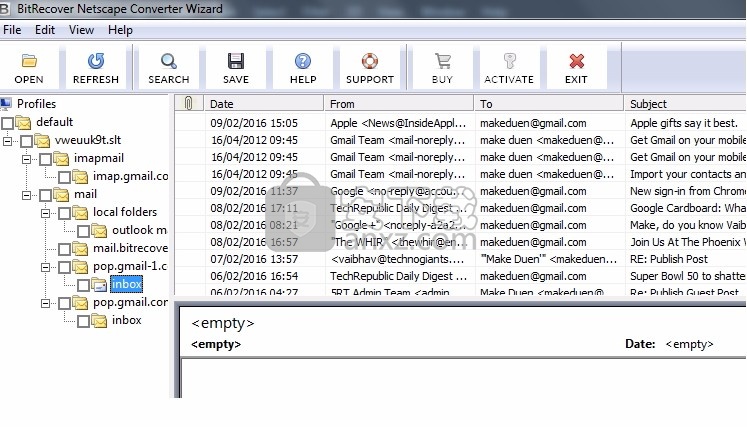Image resolution: width=747 pixels, height=427 pixels.
Task: Check the highlighted inbox checkbox
Action: (83, 285)
